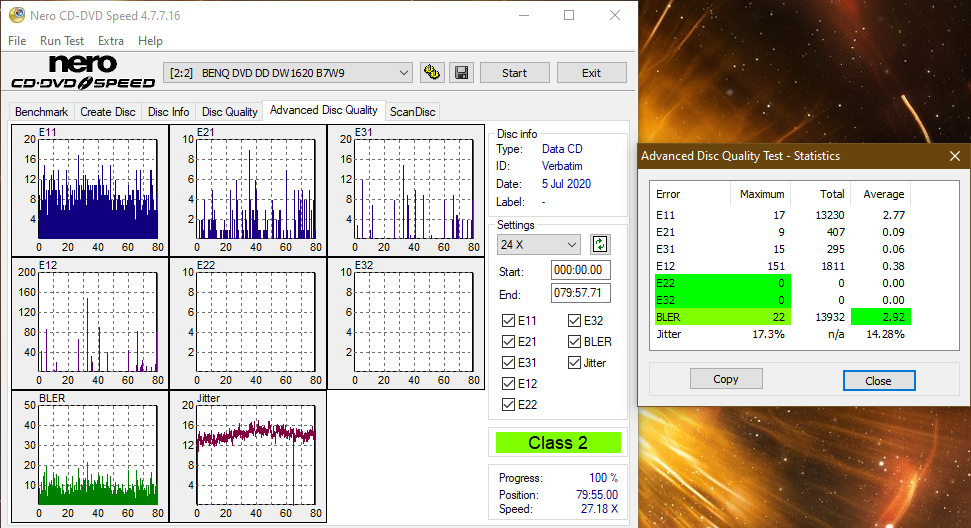Click the Jitter average value 14.28%
971x528 pixels.
tap(885, 334)
